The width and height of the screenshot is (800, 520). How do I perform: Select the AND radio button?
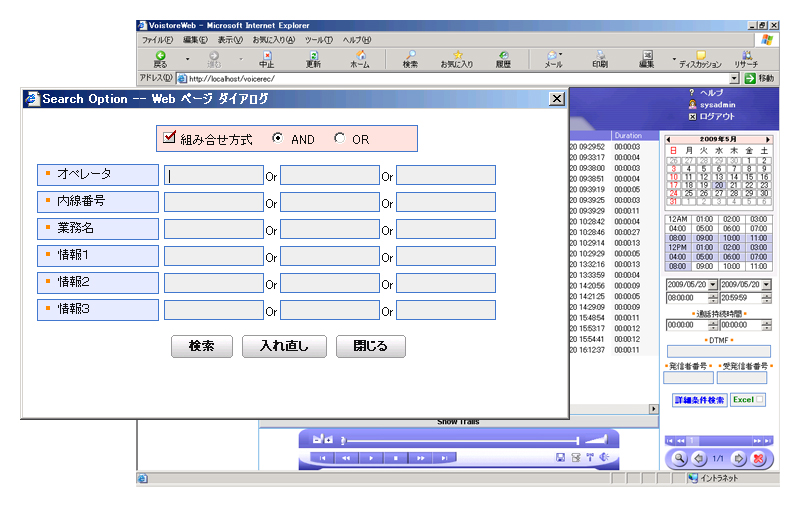277,138
